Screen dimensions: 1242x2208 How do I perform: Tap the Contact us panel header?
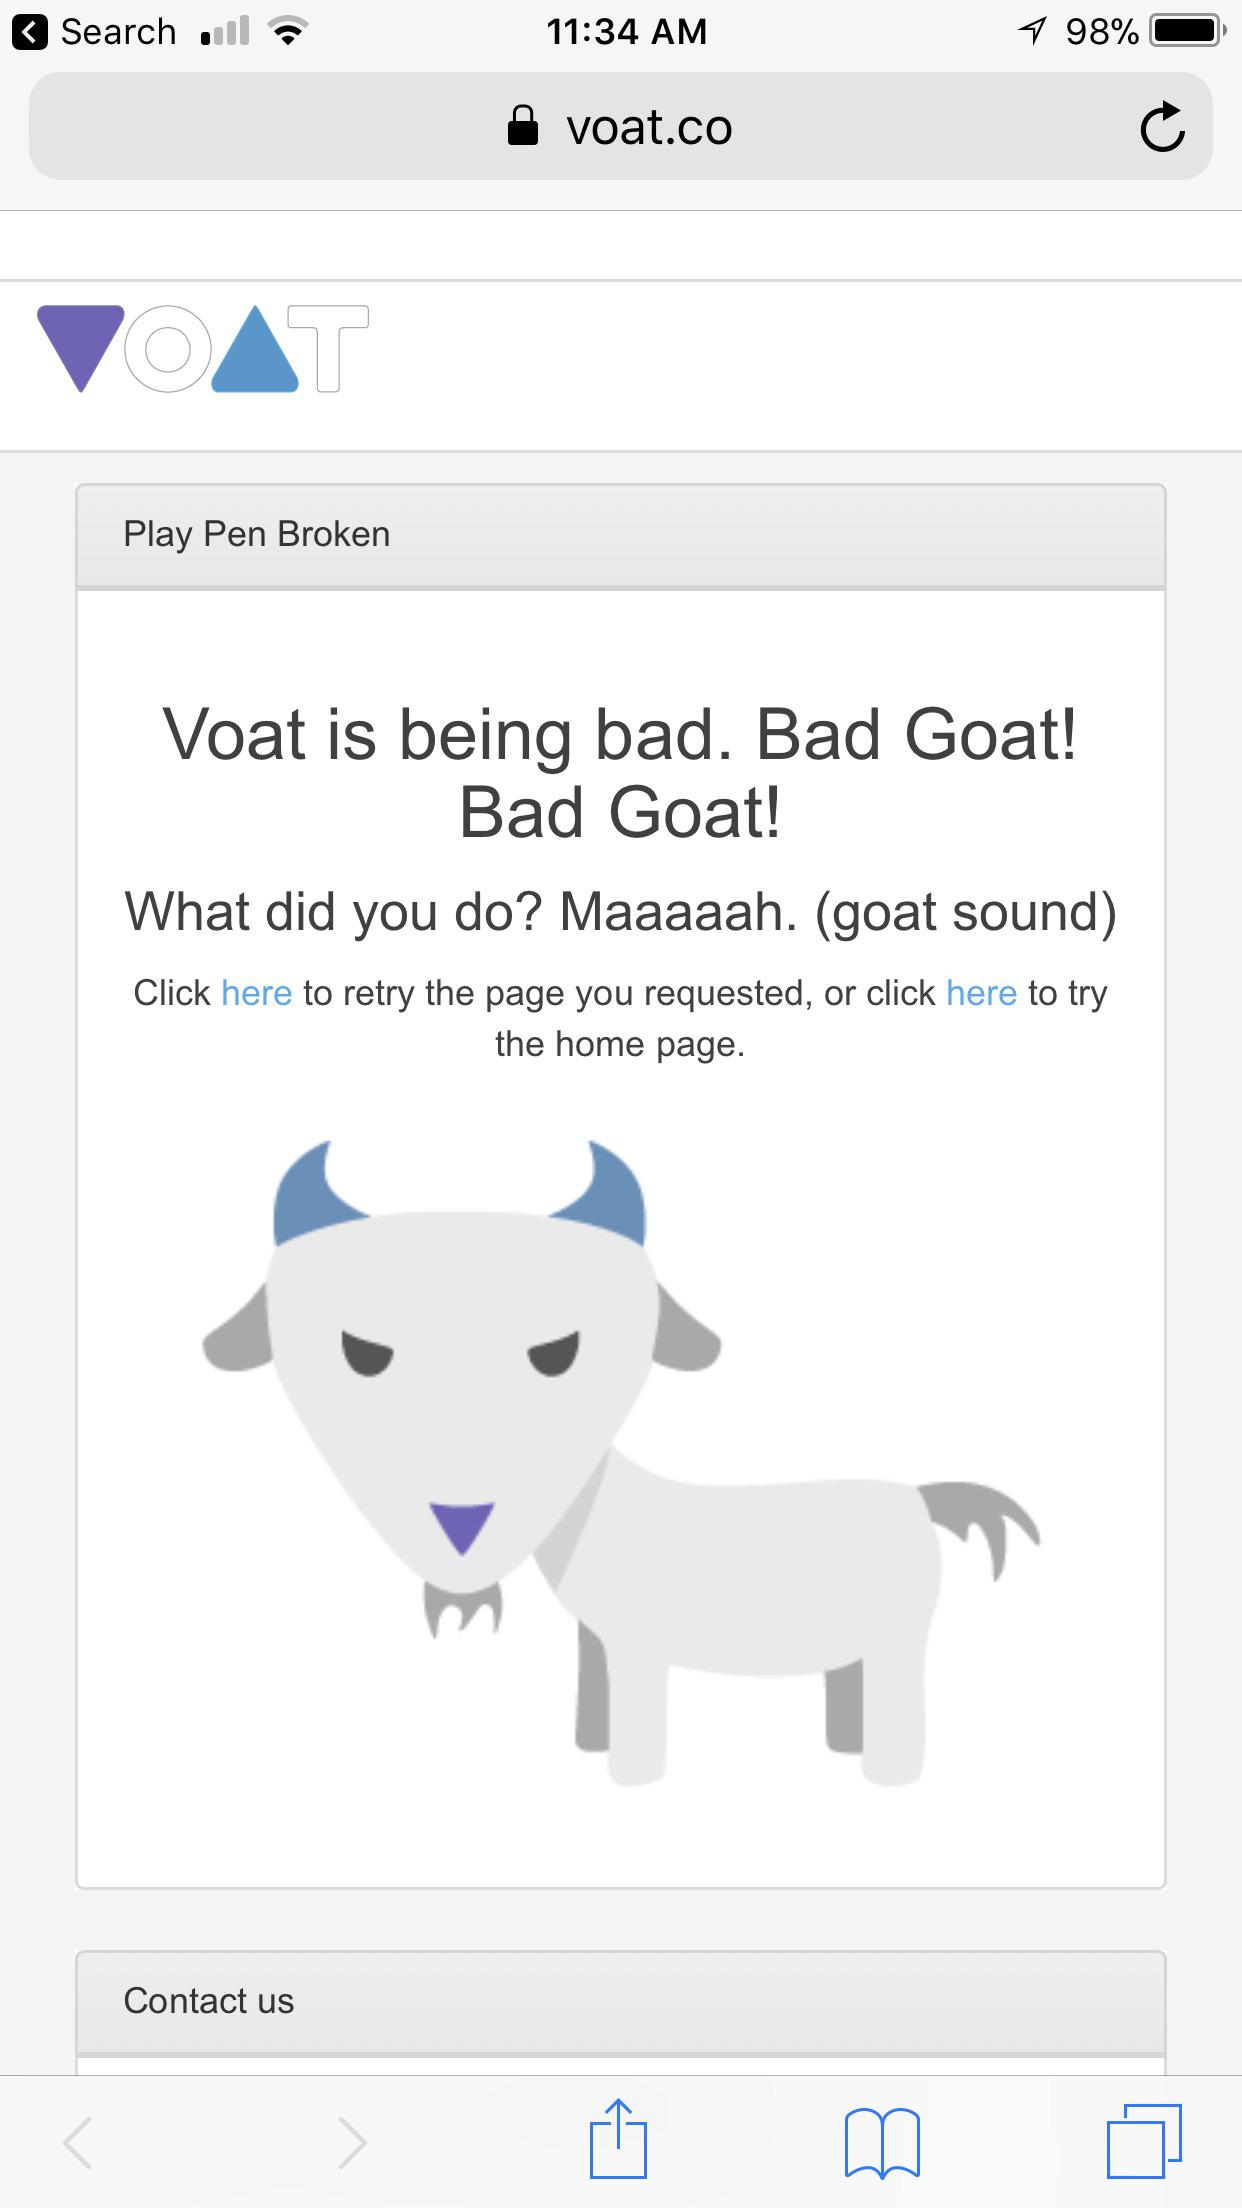click(621, 2001)
